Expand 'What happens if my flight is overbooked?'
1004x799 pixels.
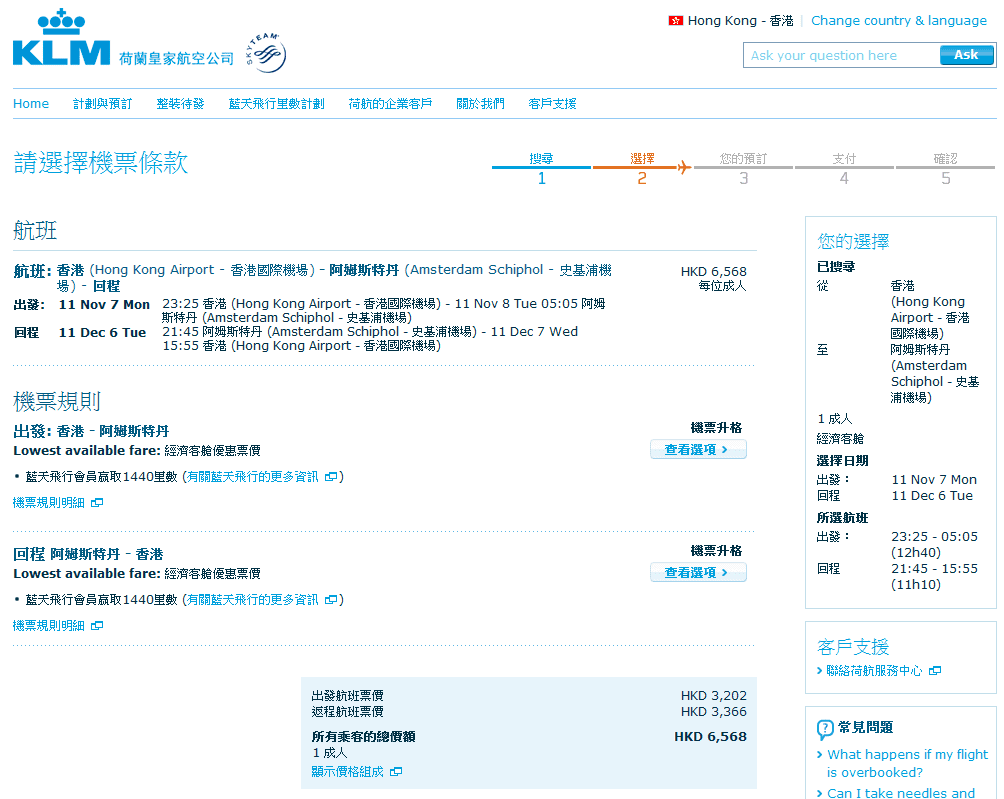point(907,763)
